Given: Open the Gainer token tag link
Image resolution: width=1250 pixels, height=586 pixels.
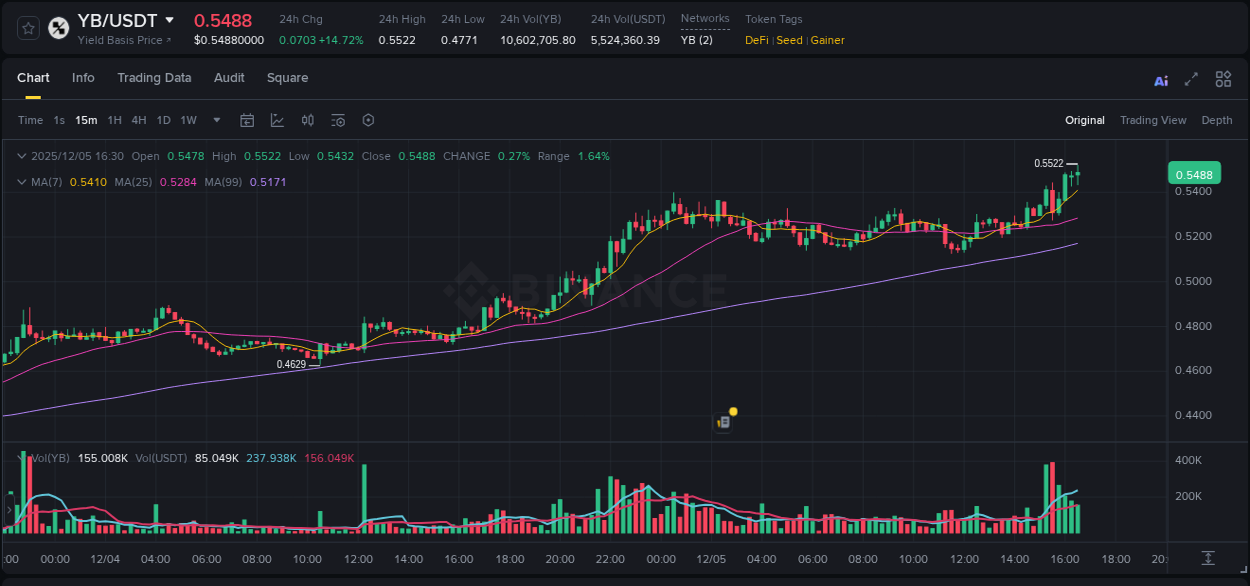Looking at the screenshot, I should pyautogui.click(x=828, y=40).
